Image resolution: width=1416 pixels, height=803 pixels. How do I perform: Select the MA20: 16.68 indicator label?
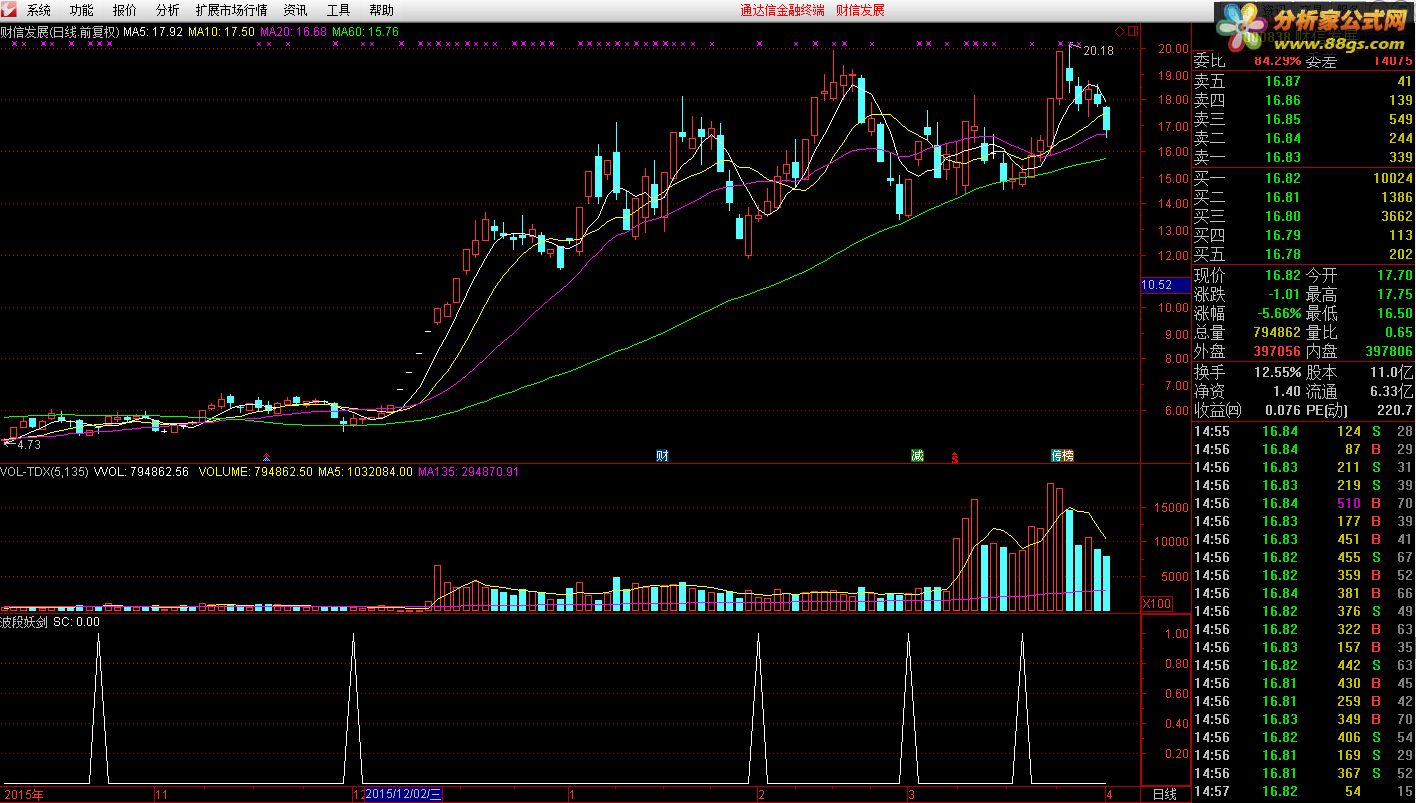tap(294, 32)
